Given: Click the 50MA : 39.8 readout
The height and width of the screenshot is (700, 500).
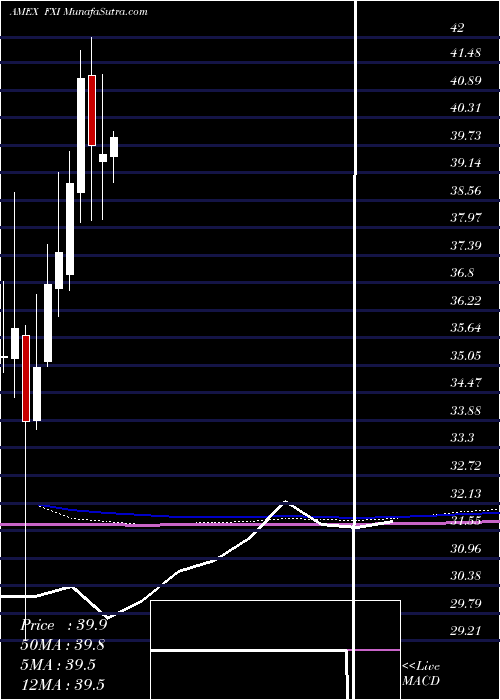Looking at the screenshot, I should pyautogui.click(x=64, y=645).
